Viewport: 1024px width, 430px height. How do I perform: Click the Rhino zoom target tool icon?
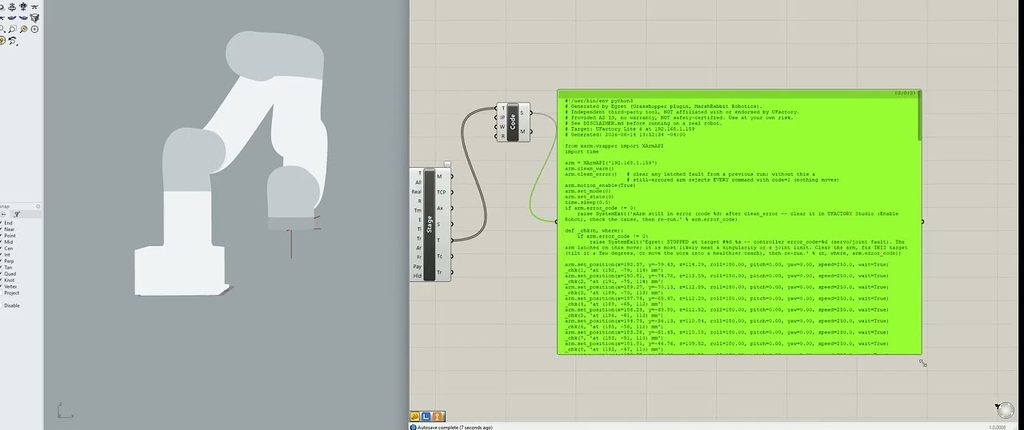[35, 29]
